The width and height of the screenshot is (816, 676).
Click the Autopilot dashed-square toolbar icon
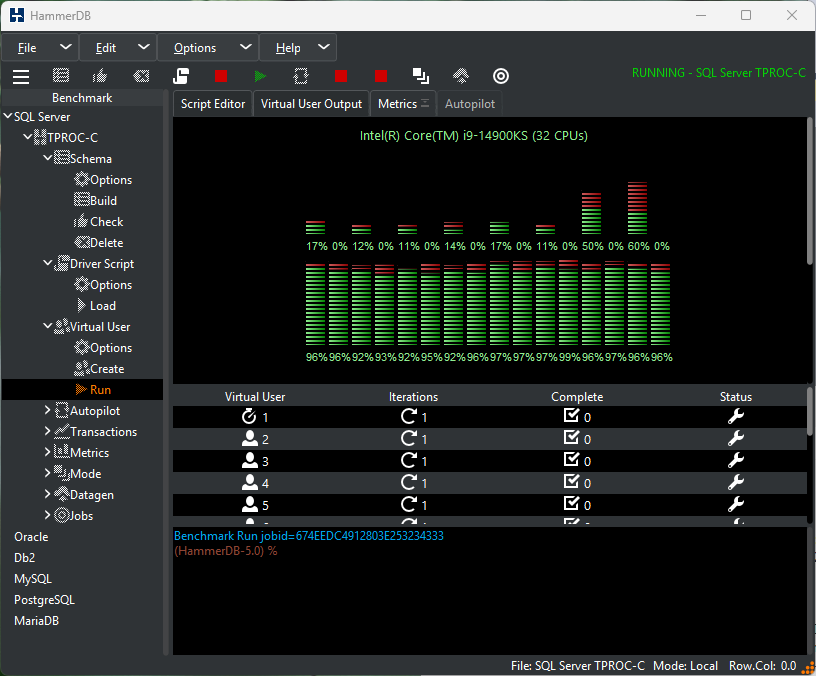(x=301, y=76)
